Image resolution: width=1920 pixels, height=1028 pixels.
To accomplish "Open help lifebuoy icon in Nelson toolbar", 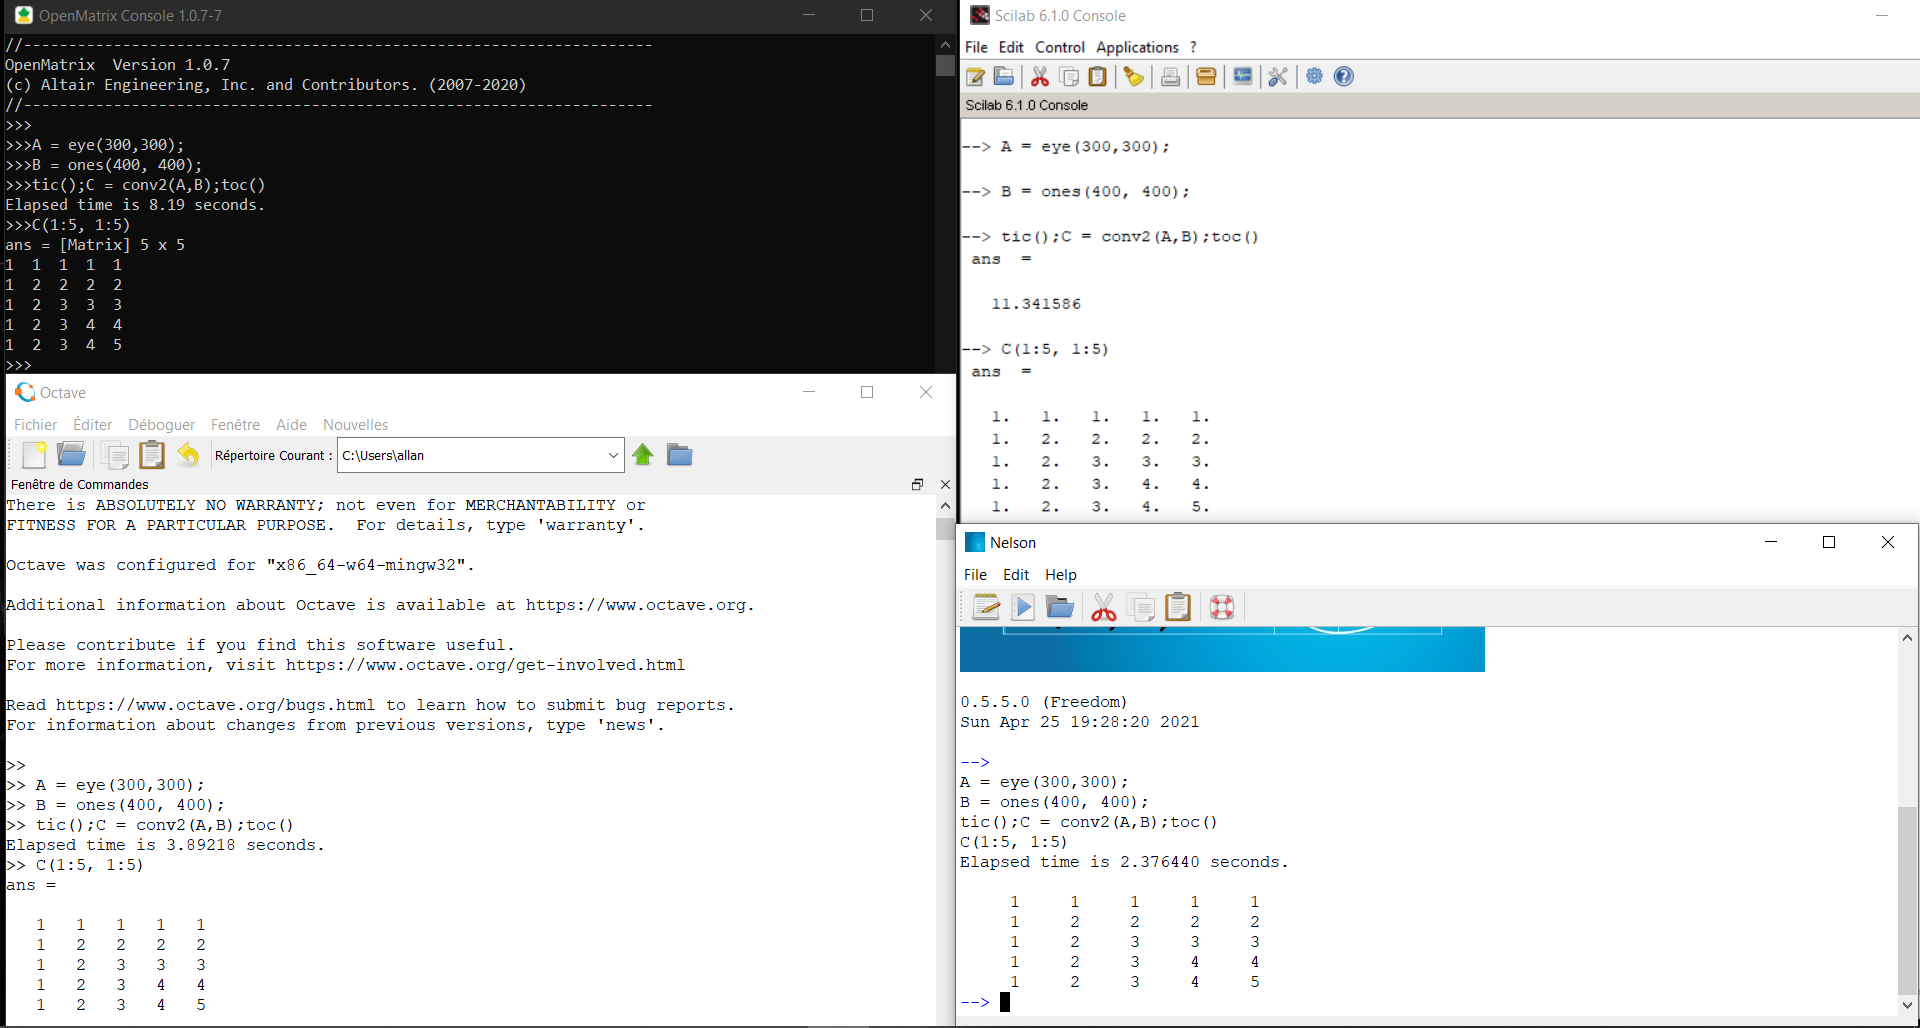I will [1222, 607].
